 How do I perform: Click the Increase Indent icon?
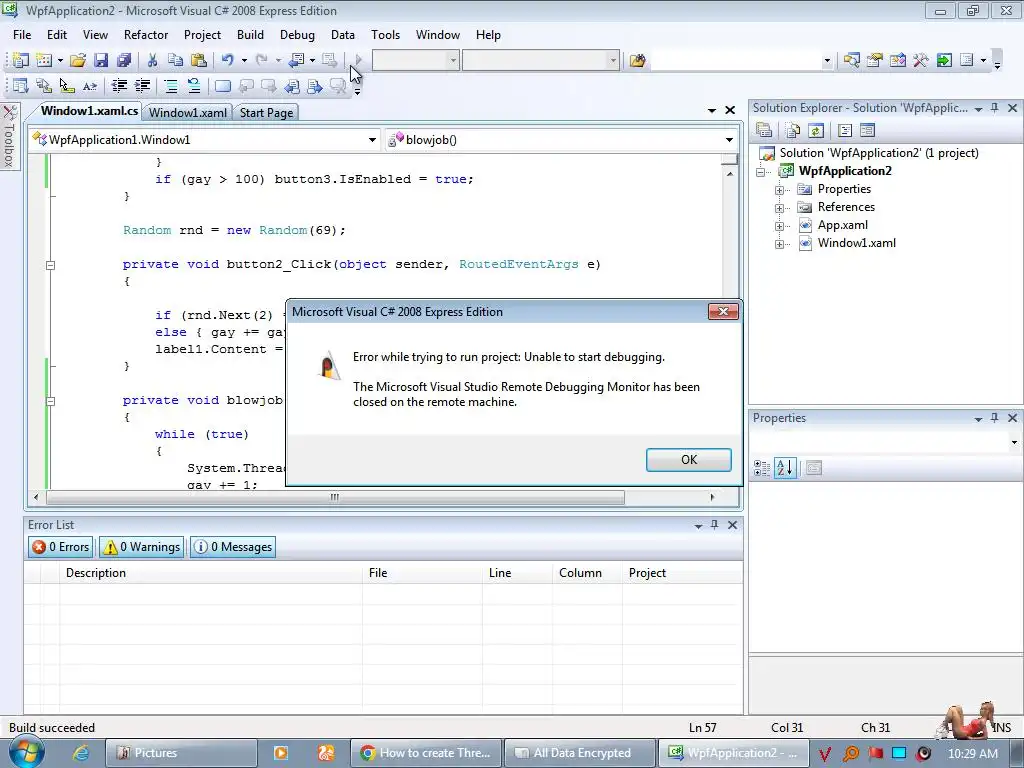click(x=142, y=86)
